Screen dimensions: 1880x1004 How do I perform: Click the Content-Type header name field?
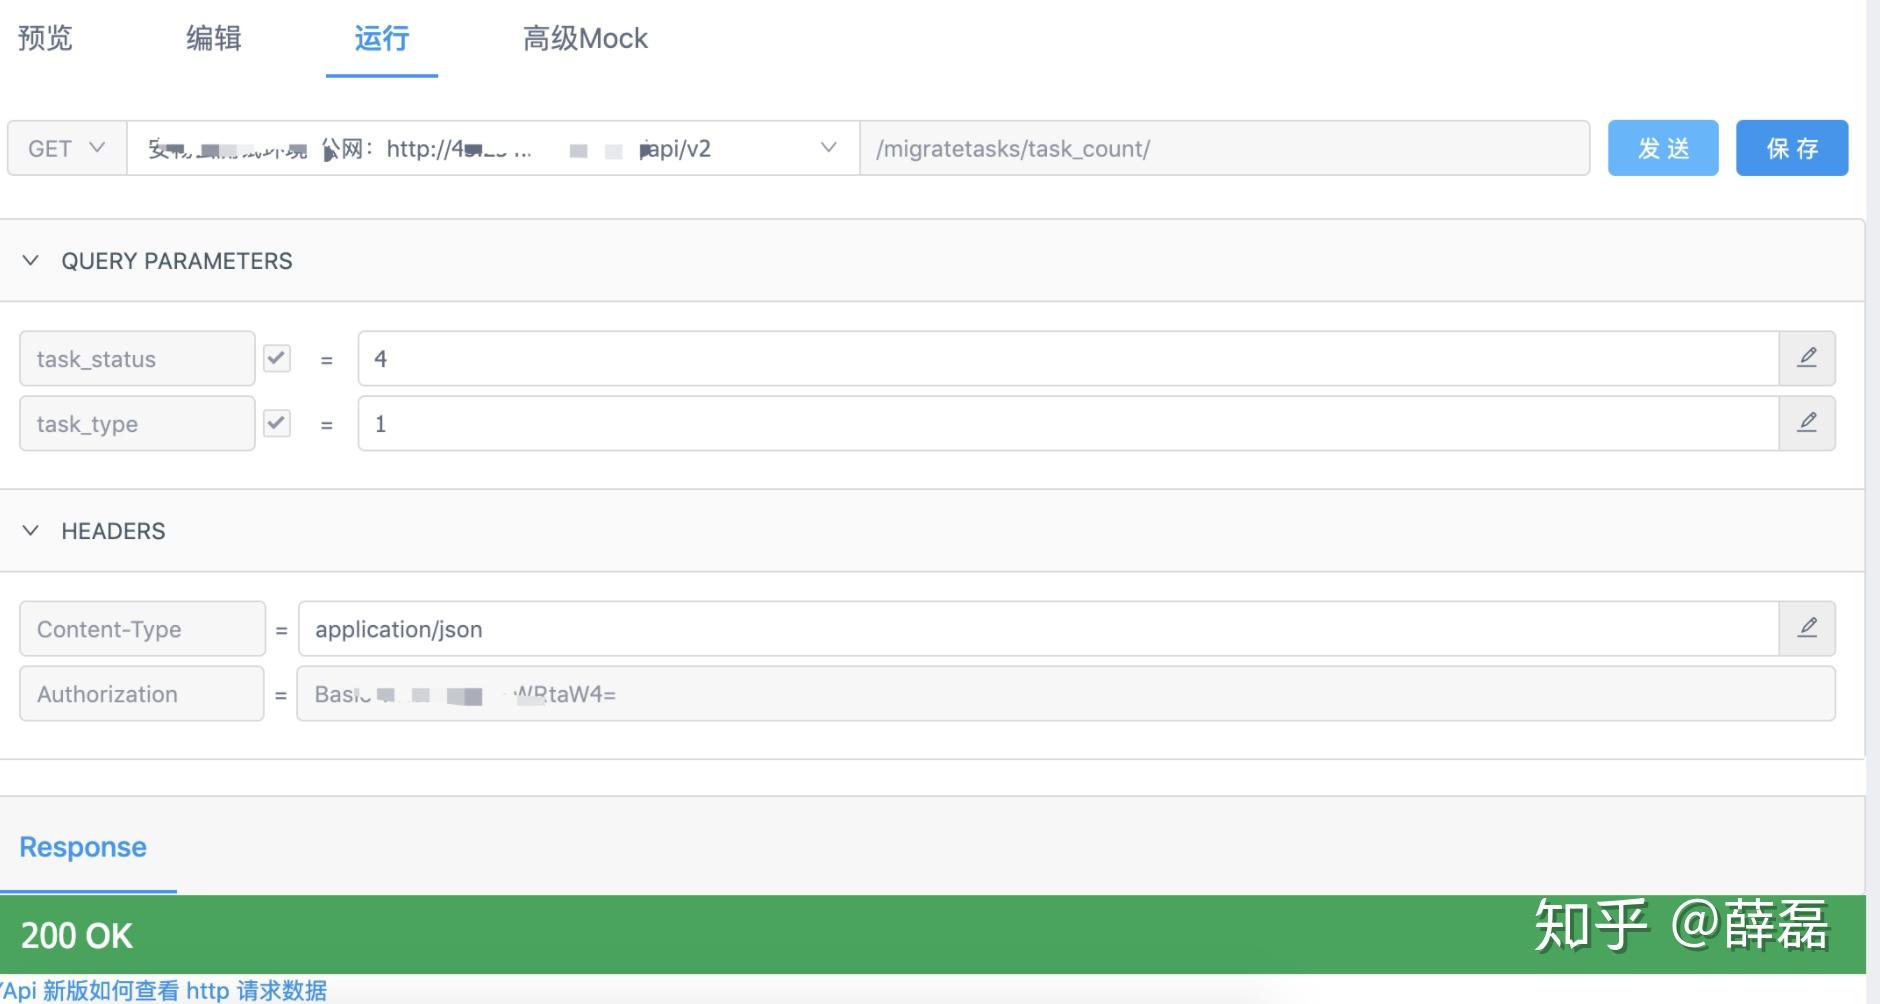[x=142, y=628]
